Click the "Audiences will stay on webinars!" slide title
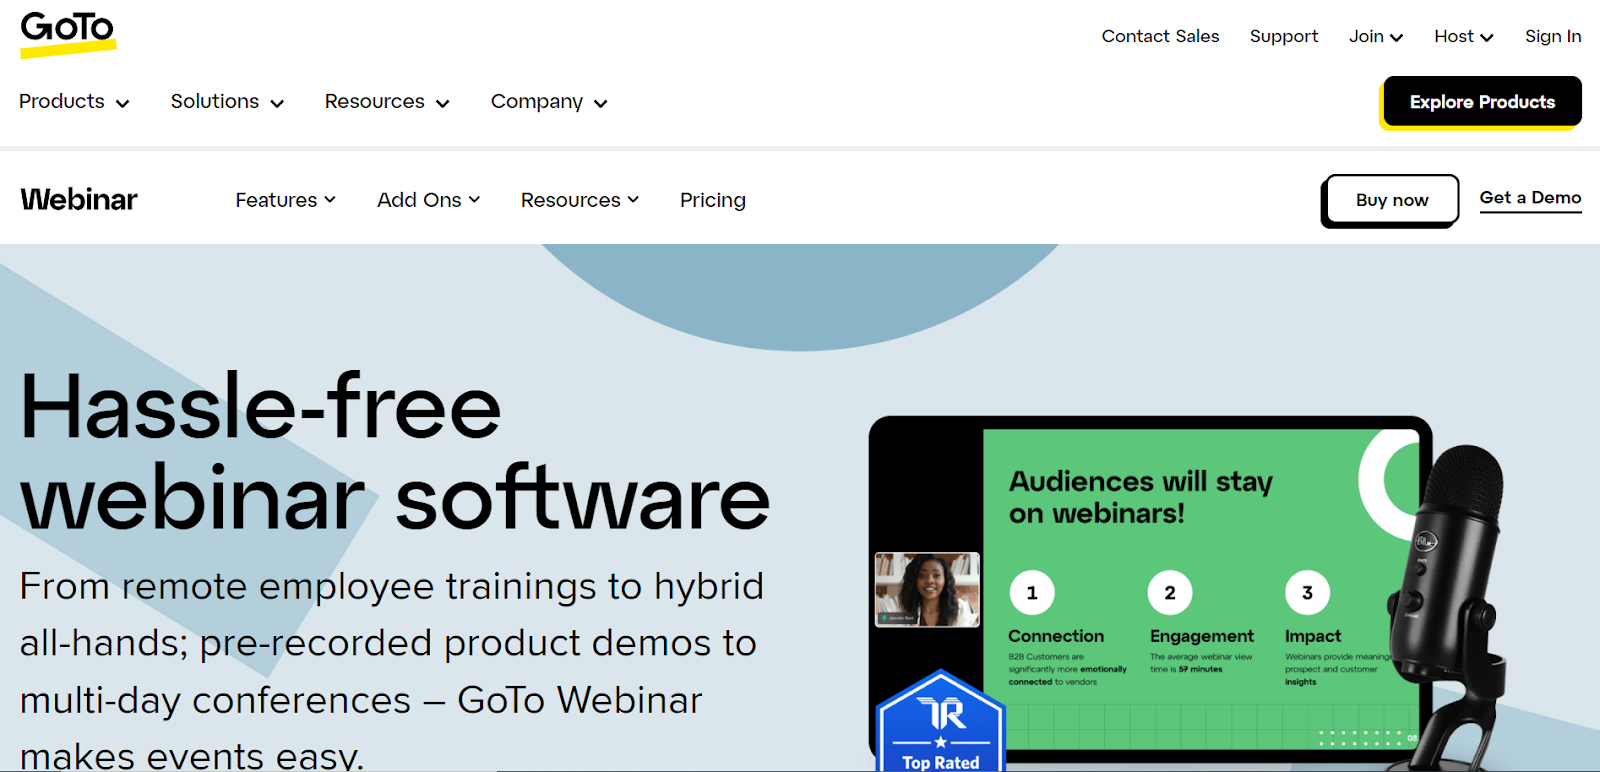1600x772 pixels. (1141, 497)
